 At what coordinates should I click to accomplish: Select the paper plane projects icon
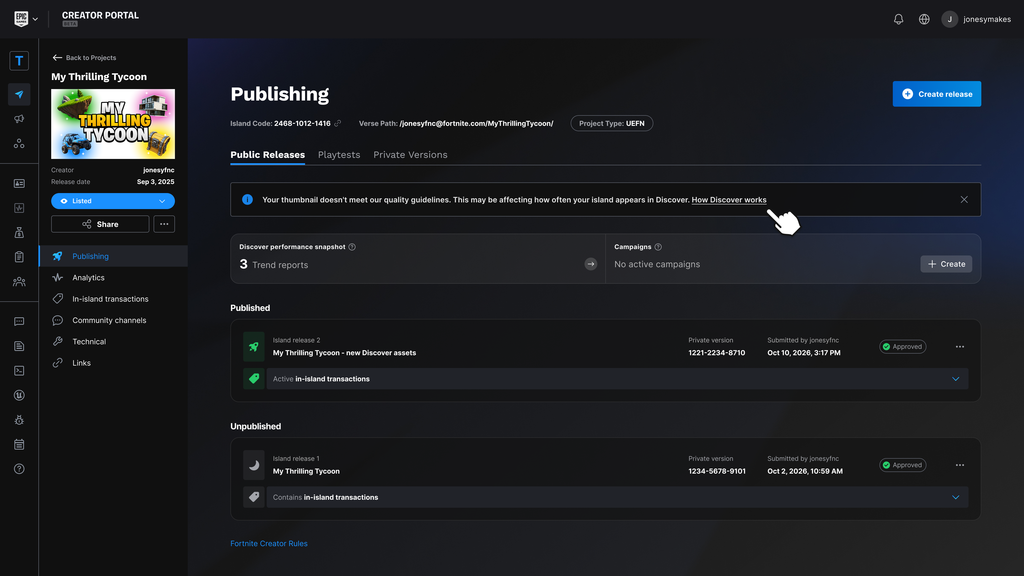pos(19,95)
